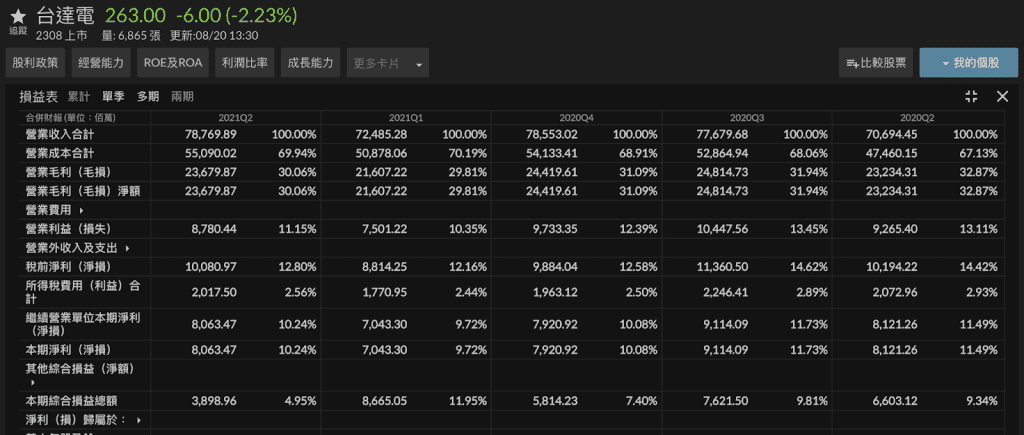The image size is (1024, 435).
Task: Expand the 營業費用 row
Action: 81,211
